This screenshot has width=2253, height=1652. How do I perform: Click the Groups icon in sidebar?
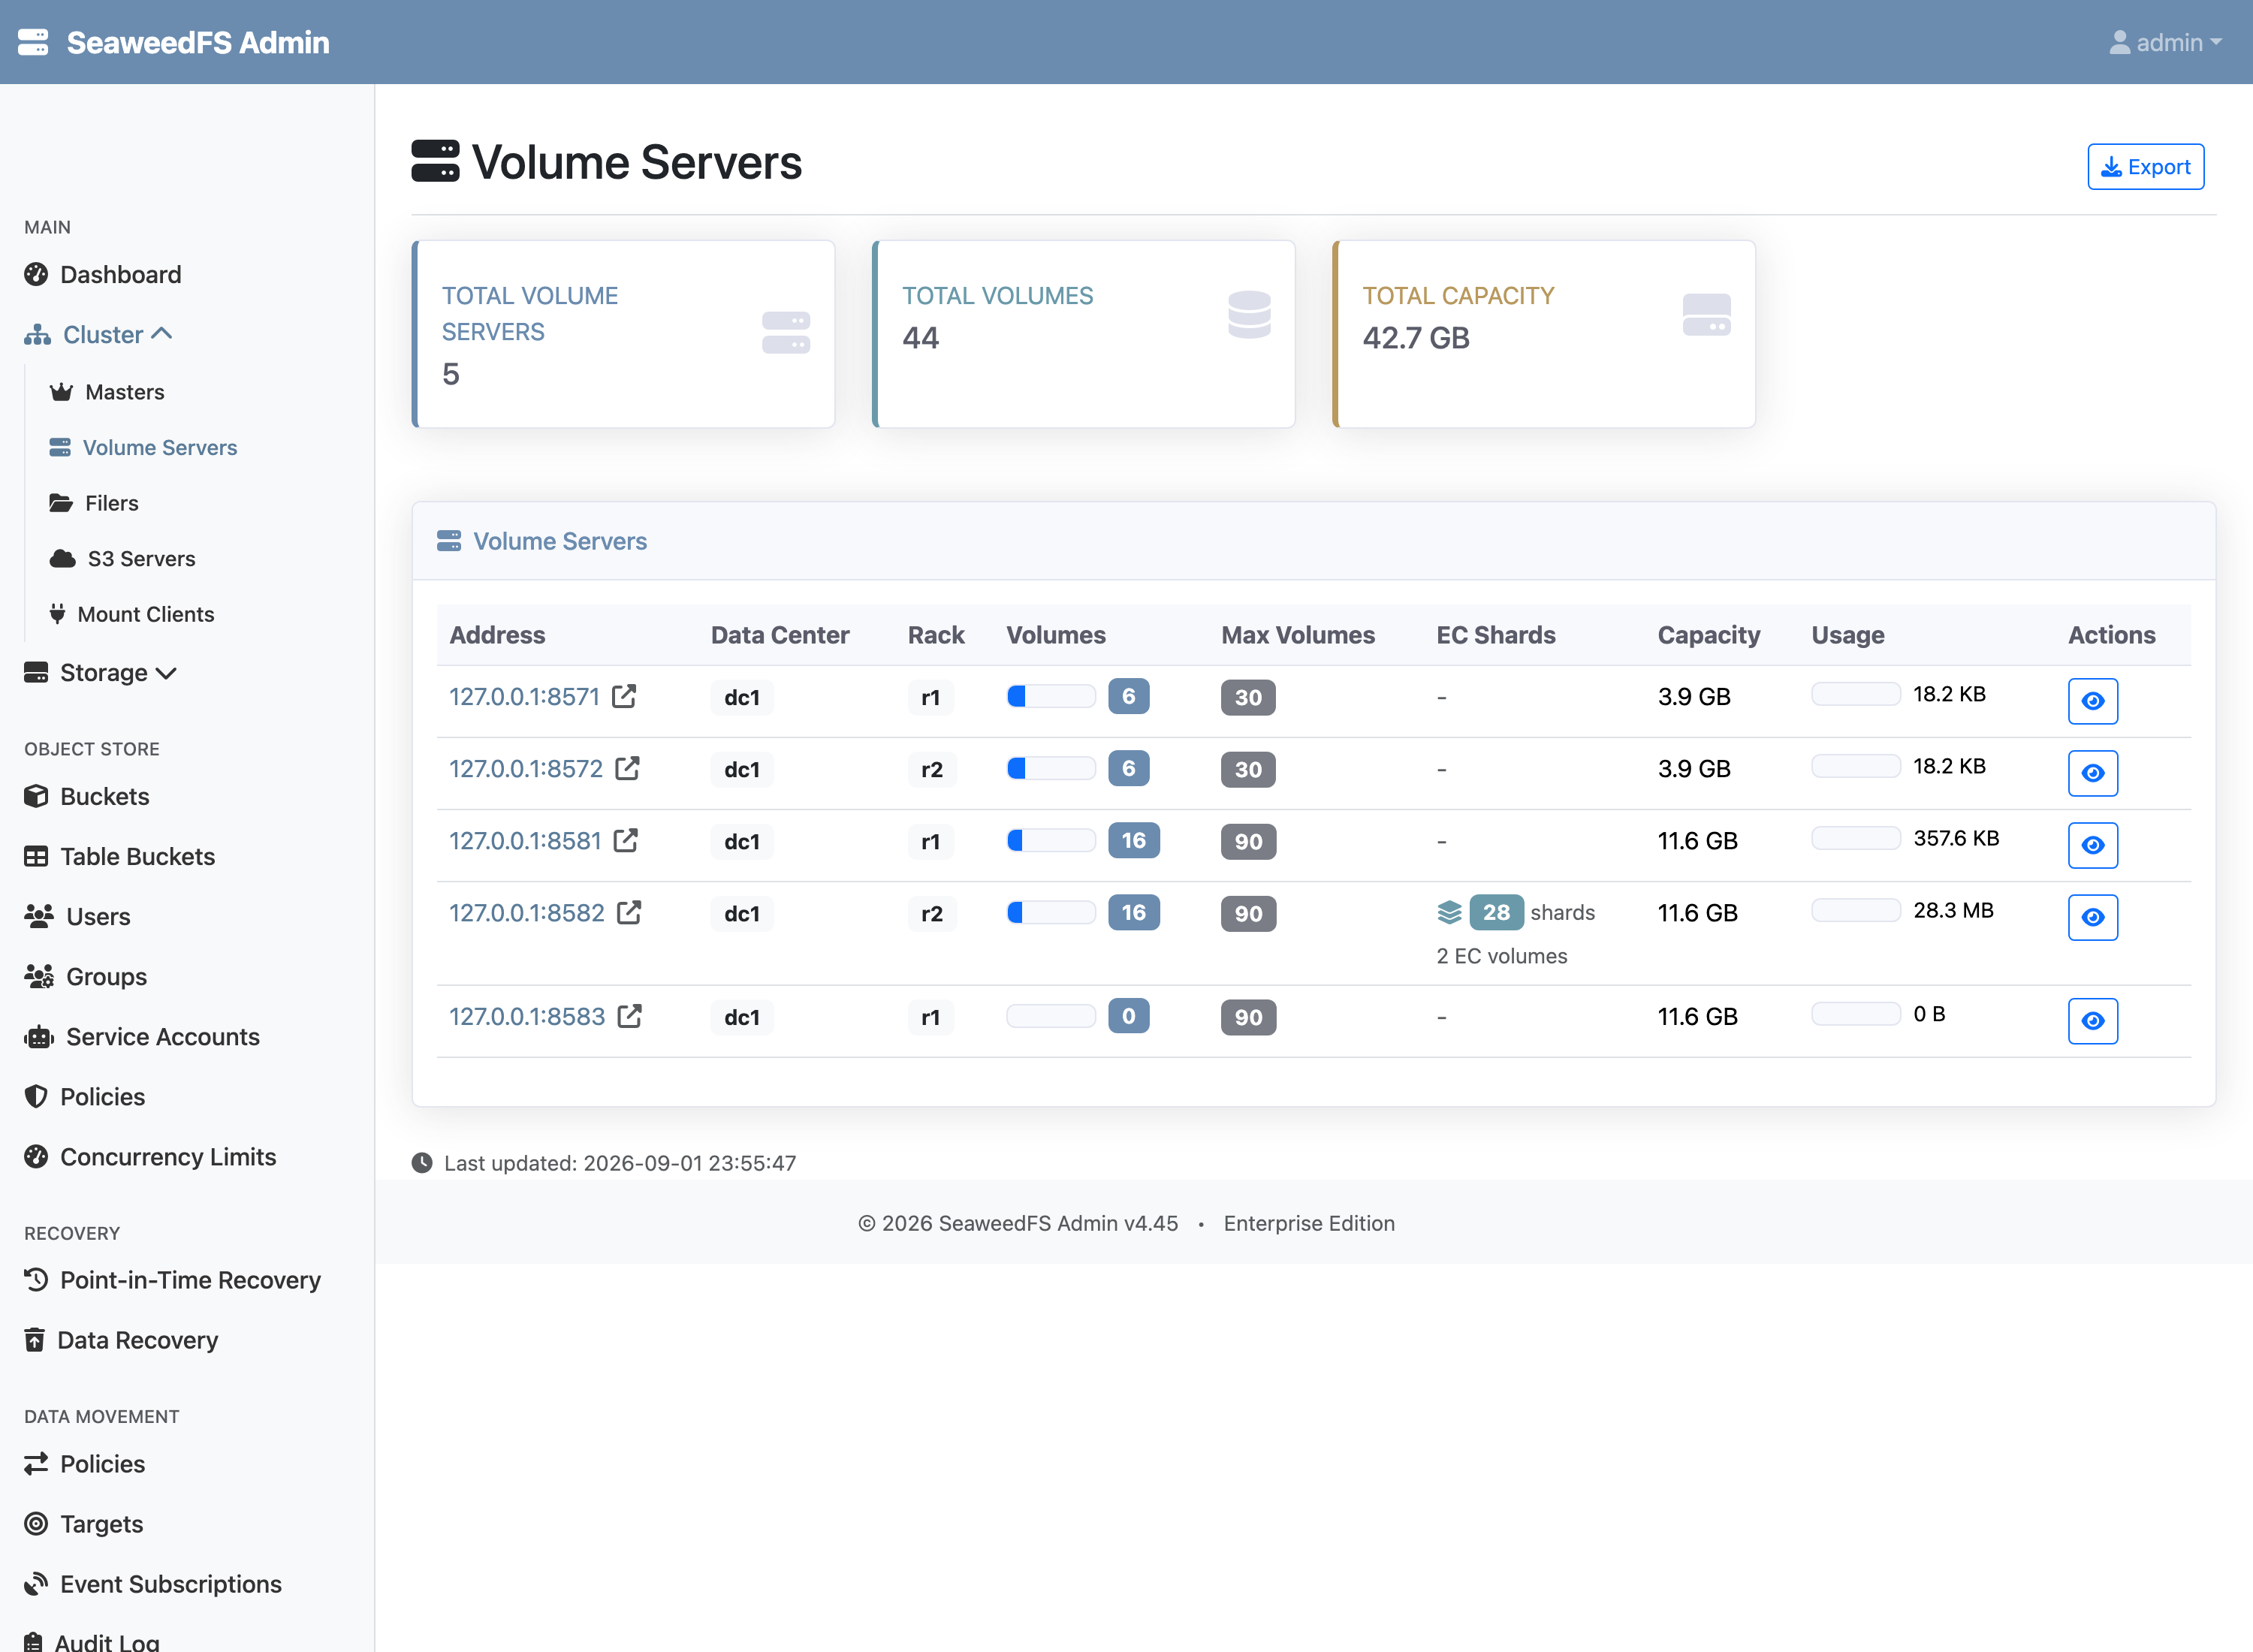pyautogui.click(x=39, y=976)
